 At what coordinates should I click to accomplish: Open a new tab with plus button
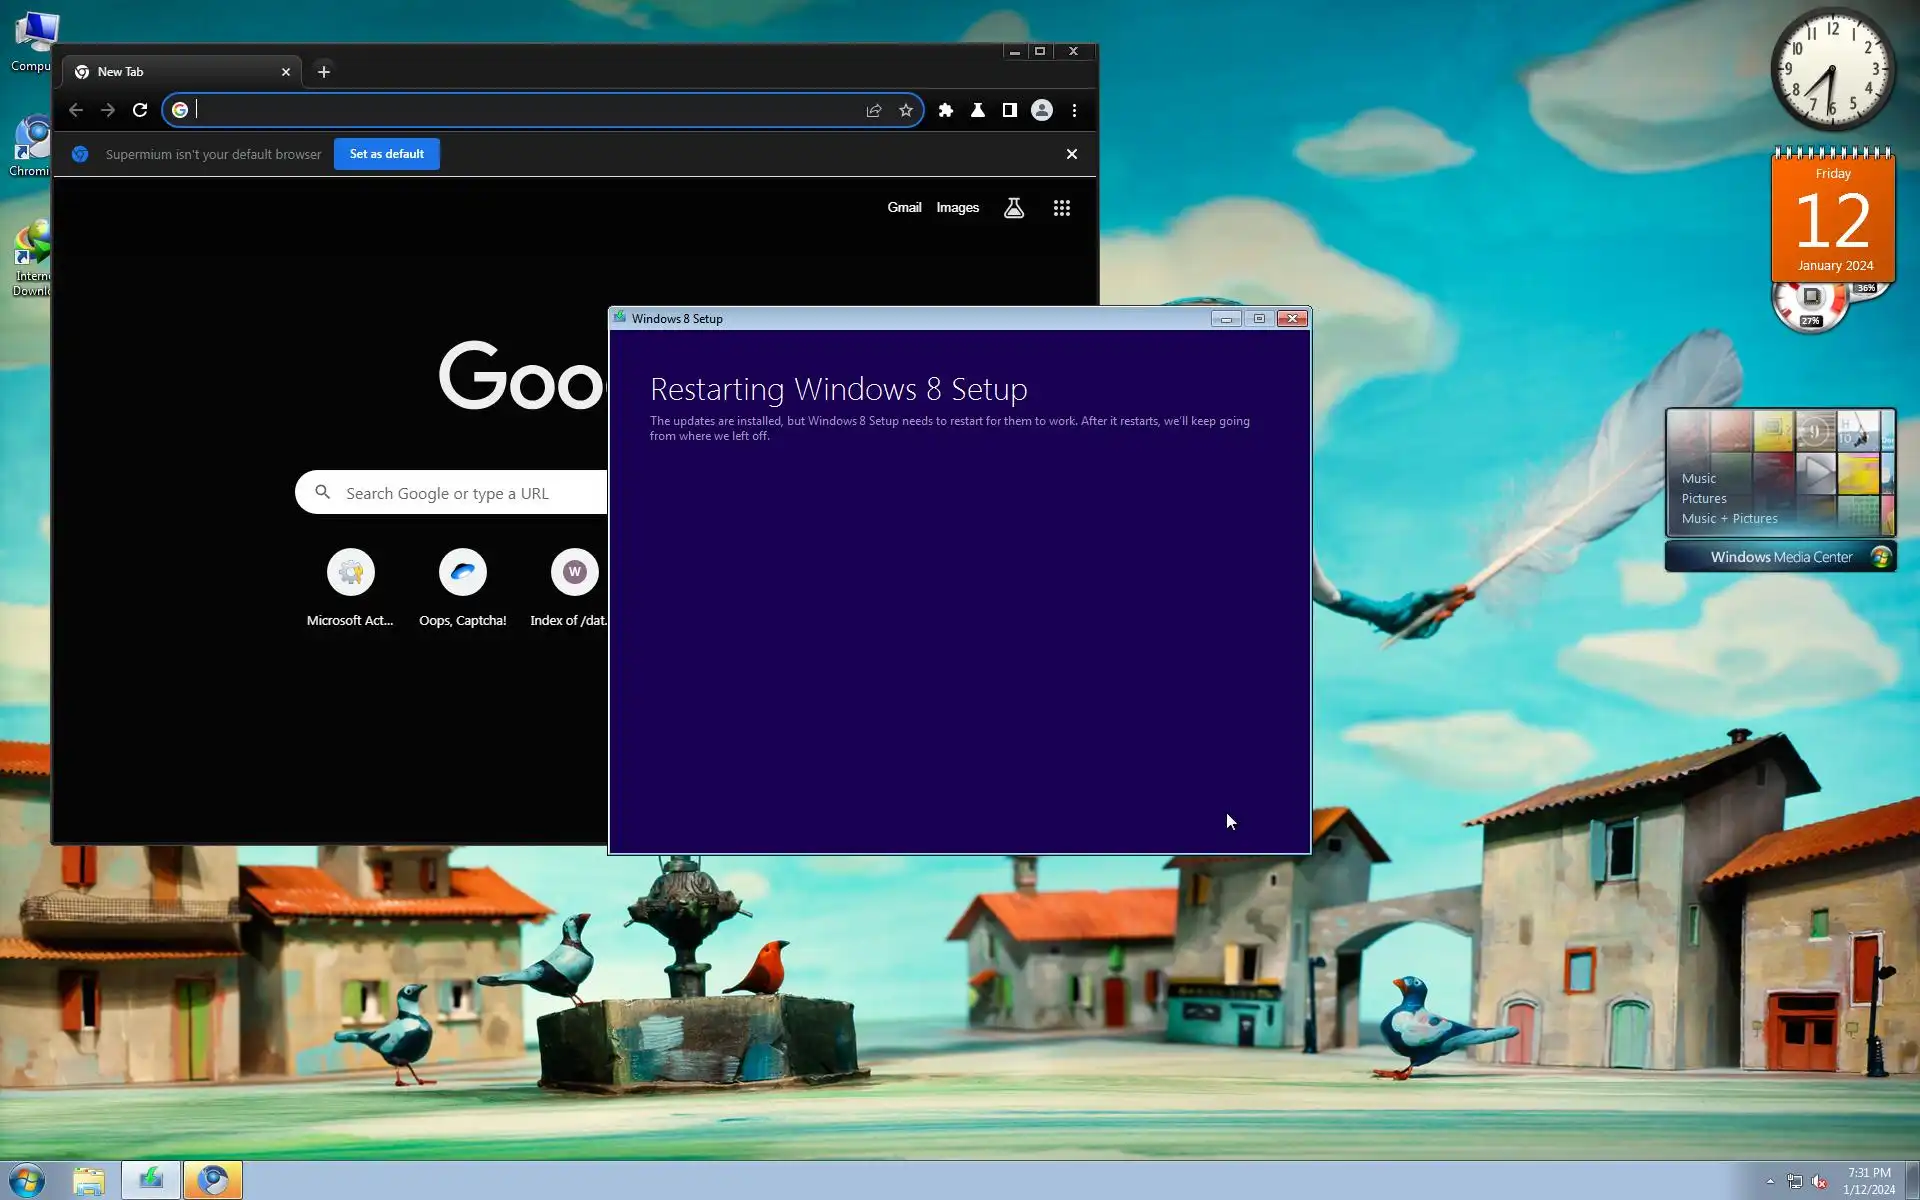click(x=324, y=72)
